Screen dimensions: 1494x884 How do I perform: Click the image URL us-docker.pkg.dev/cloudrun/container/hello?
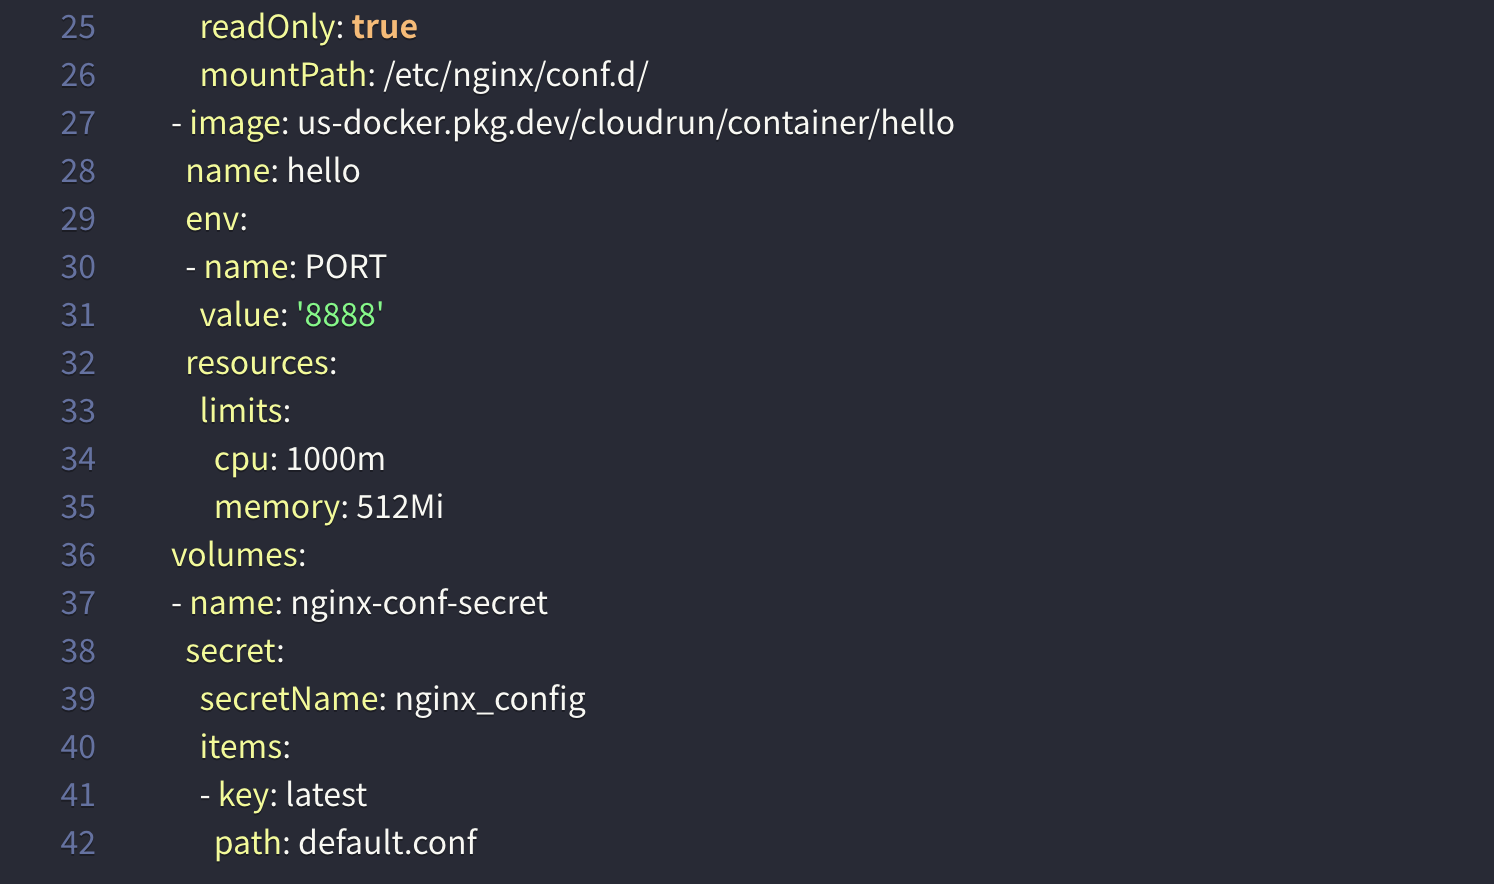coord(625,123)
